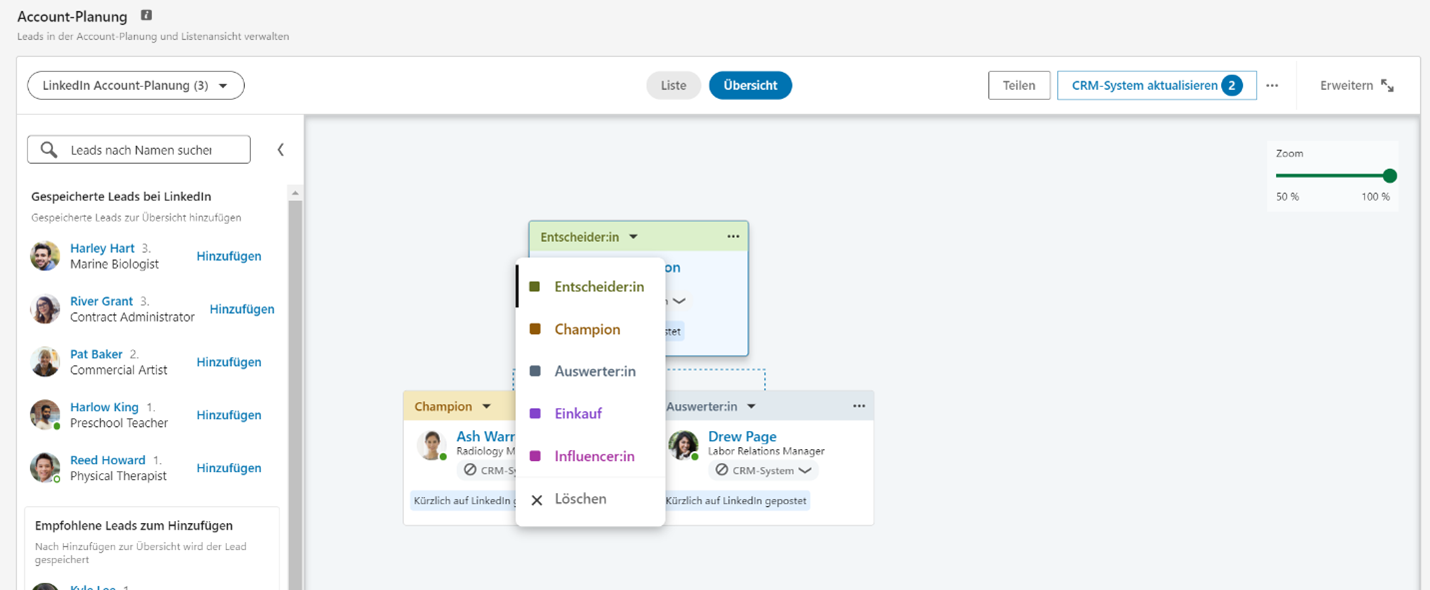Open Ash's name link in Champion card
The width and height of the screenshot is (1430, 590).
486,437
